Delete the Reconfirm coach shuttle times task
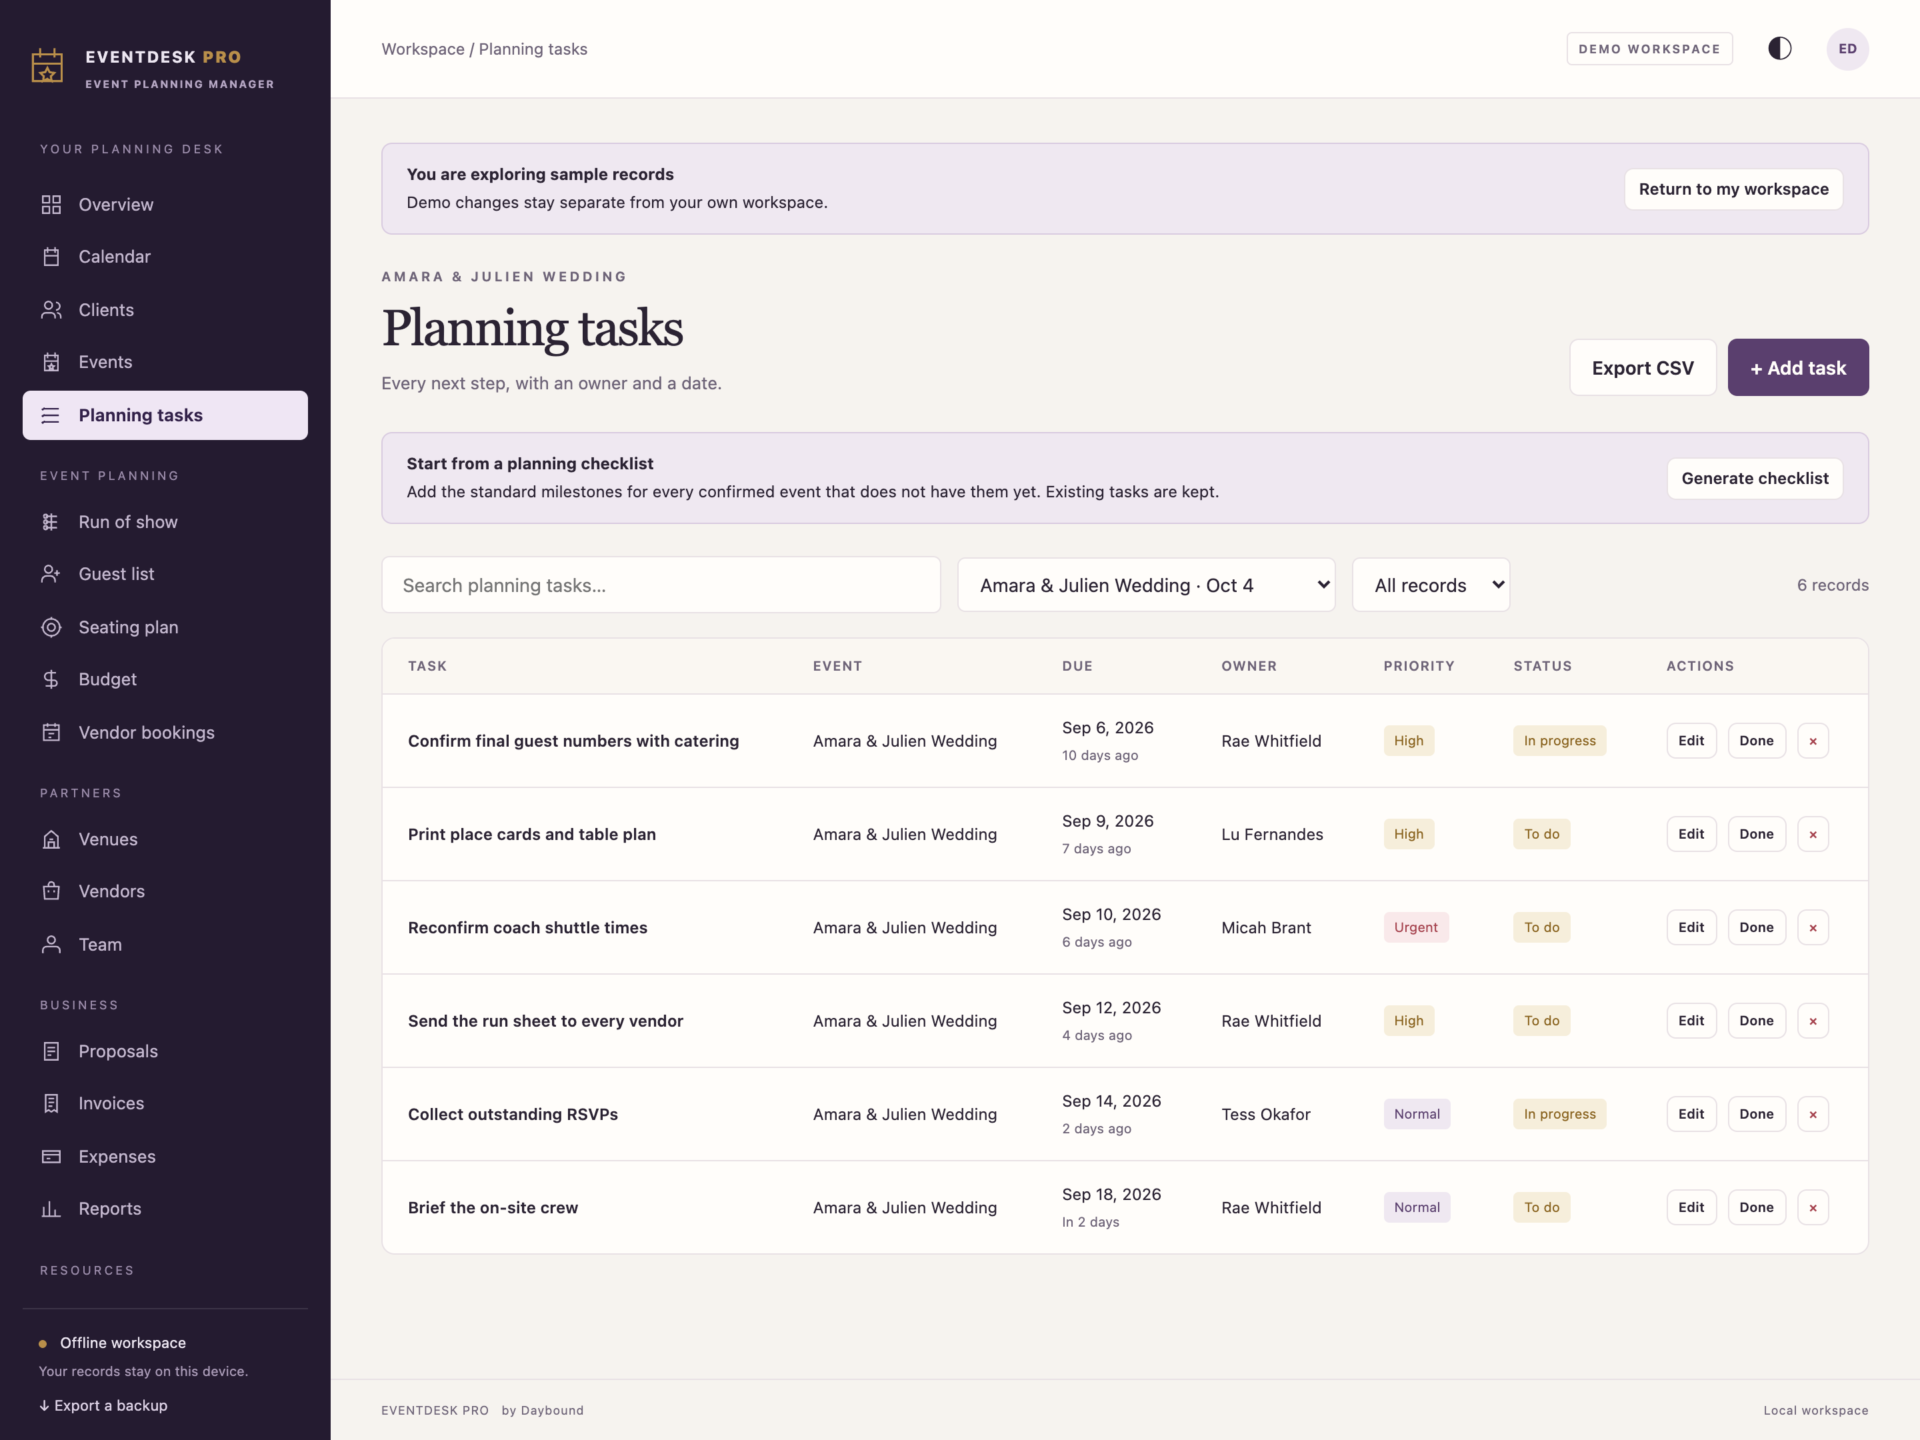The image size is (1920, 1440). click(1812, 928)
